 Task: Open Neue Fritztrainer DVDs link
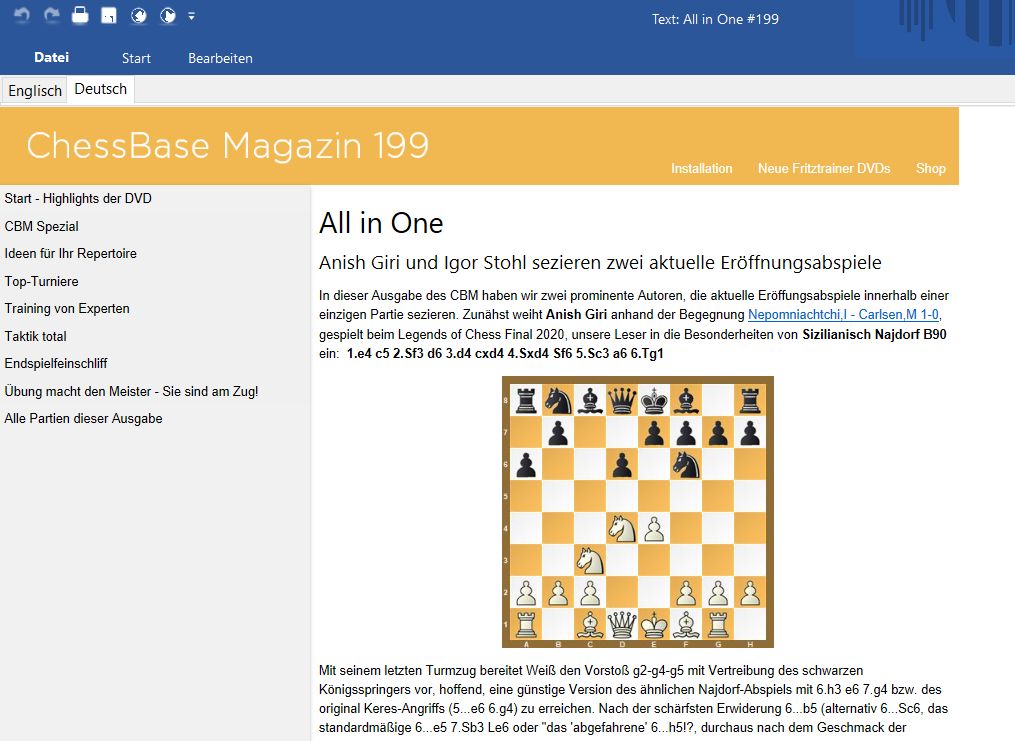click(x=823, y=168)
